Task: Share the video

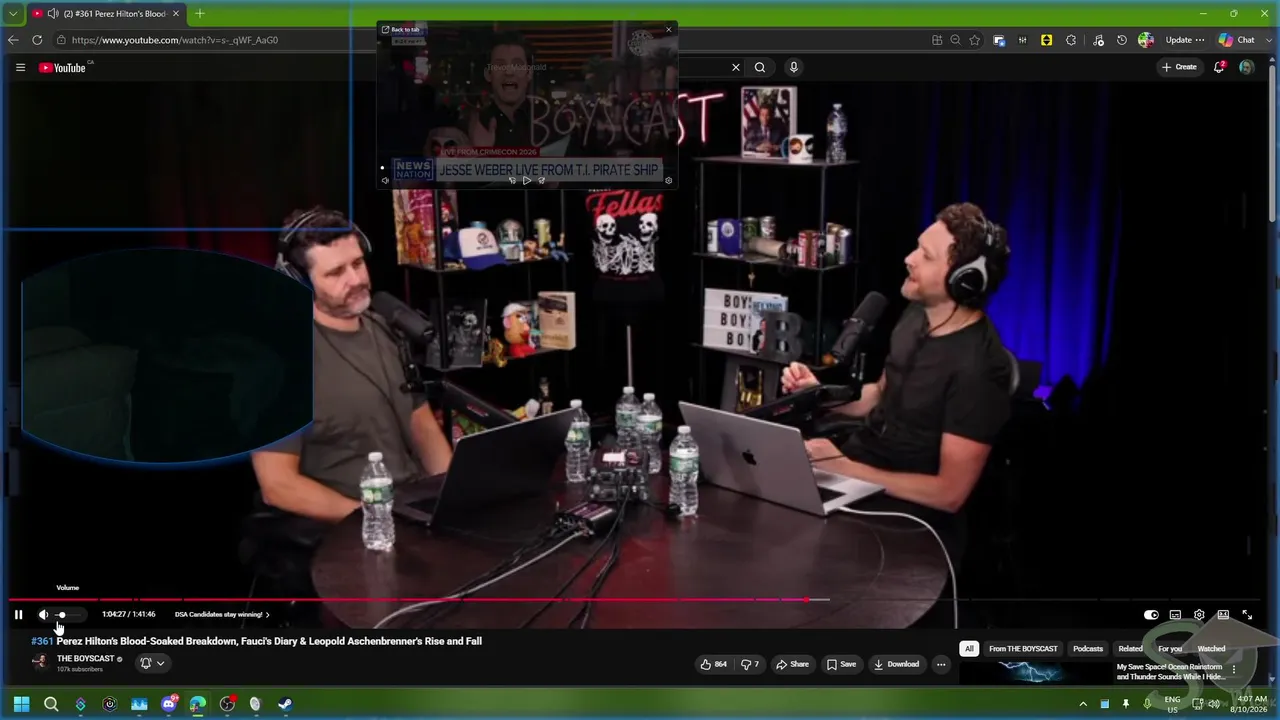Action: [x=792, y=664]
